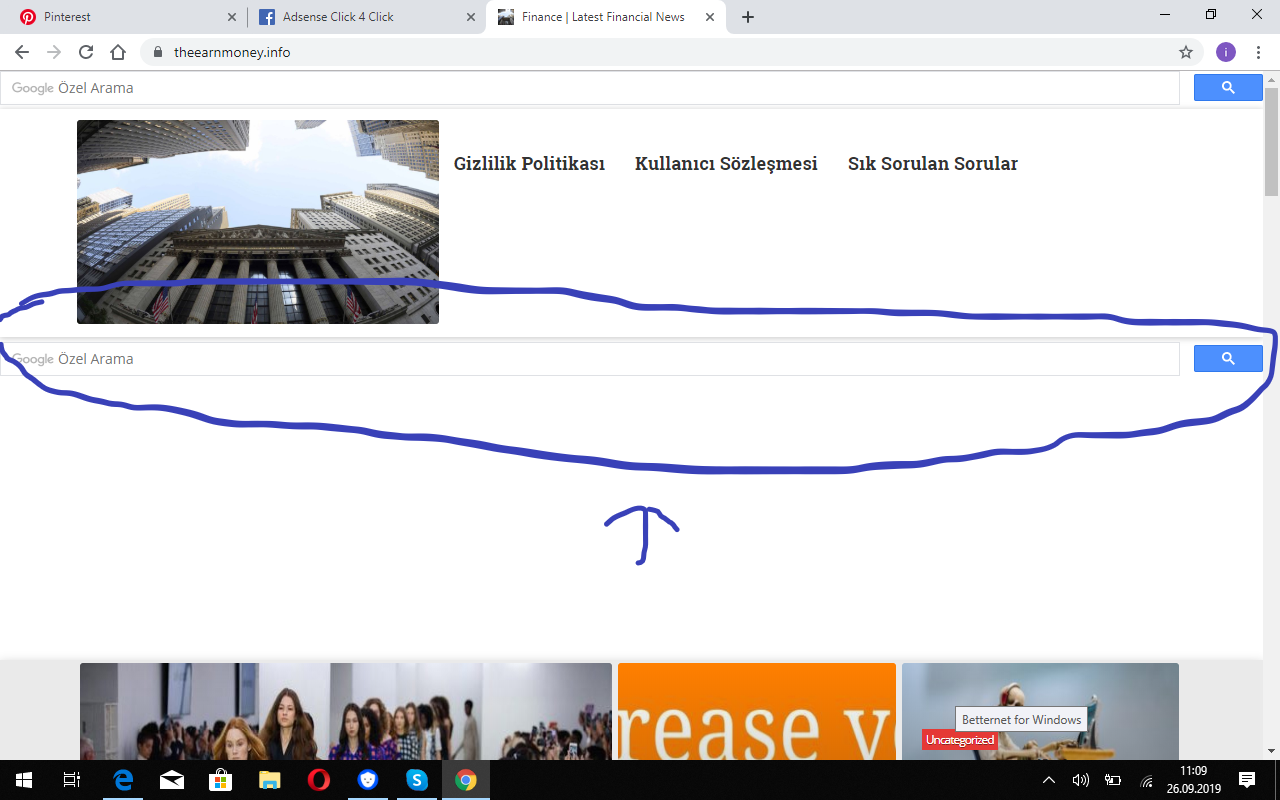Open the orange article thumbnail
1280x800 pixels.
point(757,711)
